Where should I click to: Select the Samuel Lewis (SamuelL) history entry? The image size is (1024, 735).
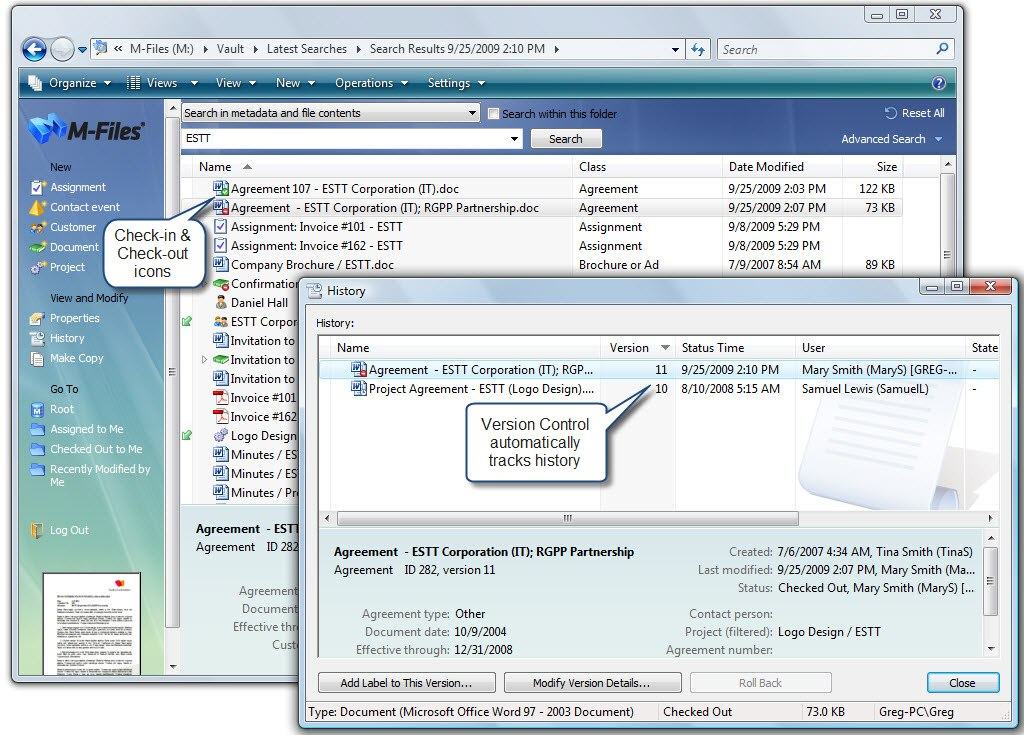point(658,389)
